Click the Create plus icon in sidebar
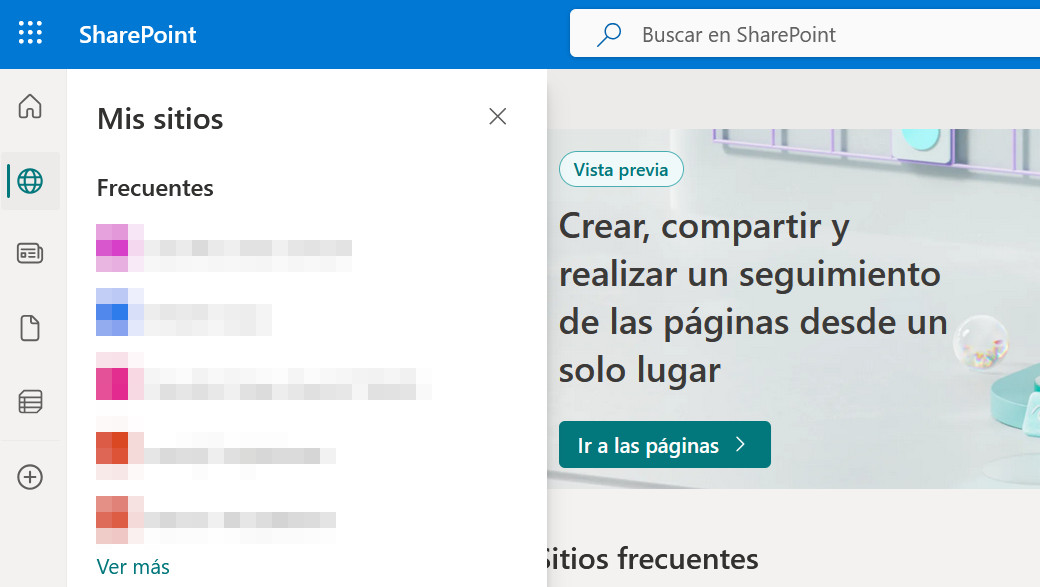 31,477
